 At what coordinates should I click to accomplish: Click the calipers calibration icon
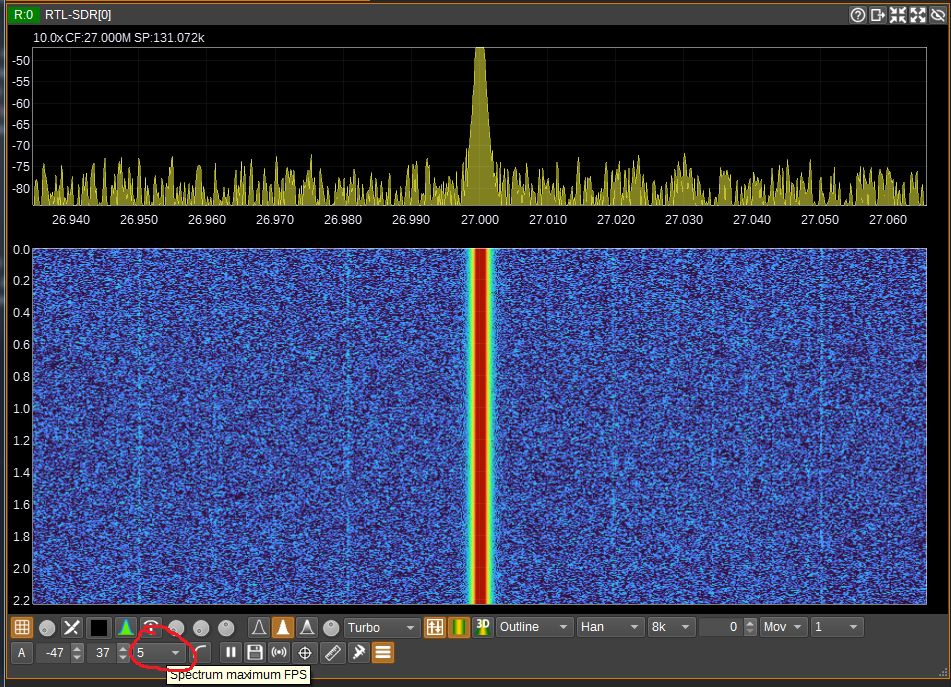[358, 653]
